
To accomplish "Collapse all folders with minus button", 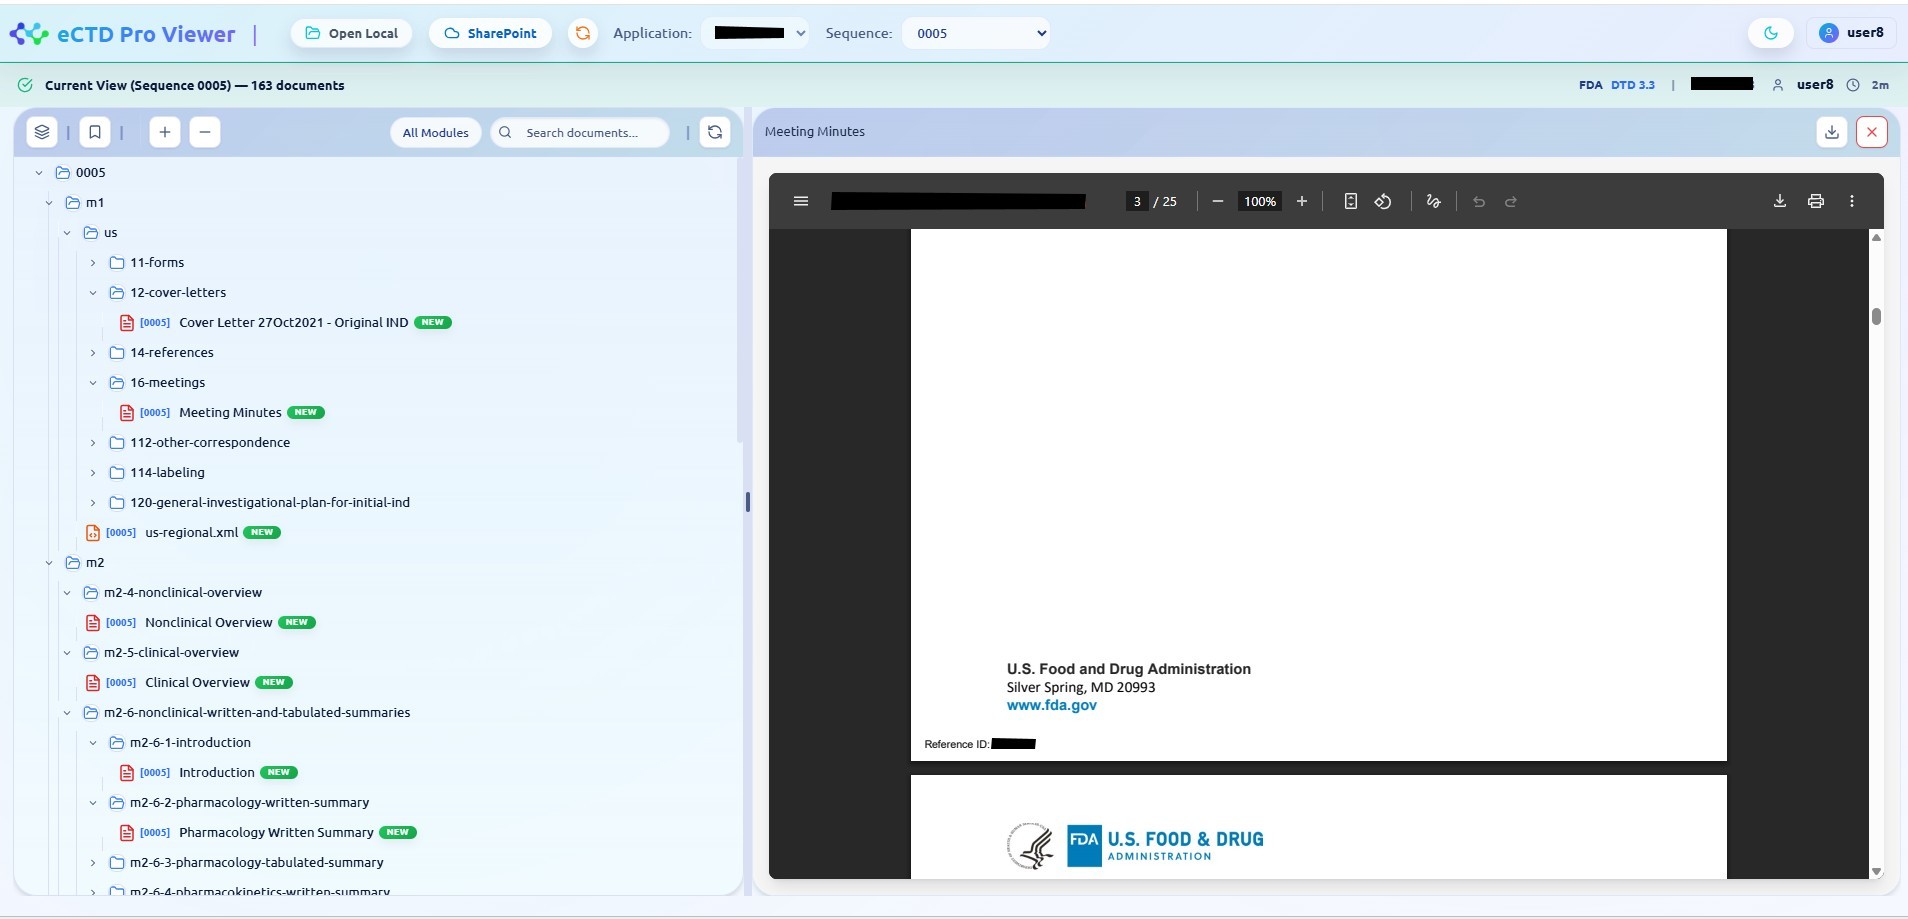I will [x=205, y=132].
